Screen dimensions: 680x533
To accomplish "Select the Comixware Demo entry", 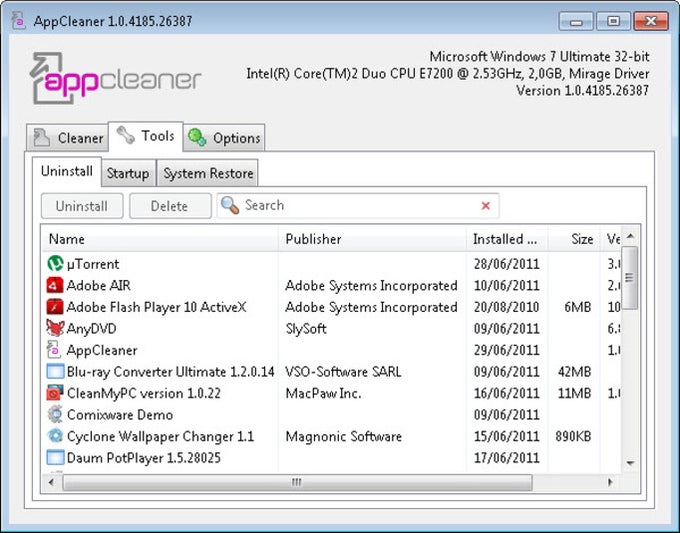I will point(120,415).
